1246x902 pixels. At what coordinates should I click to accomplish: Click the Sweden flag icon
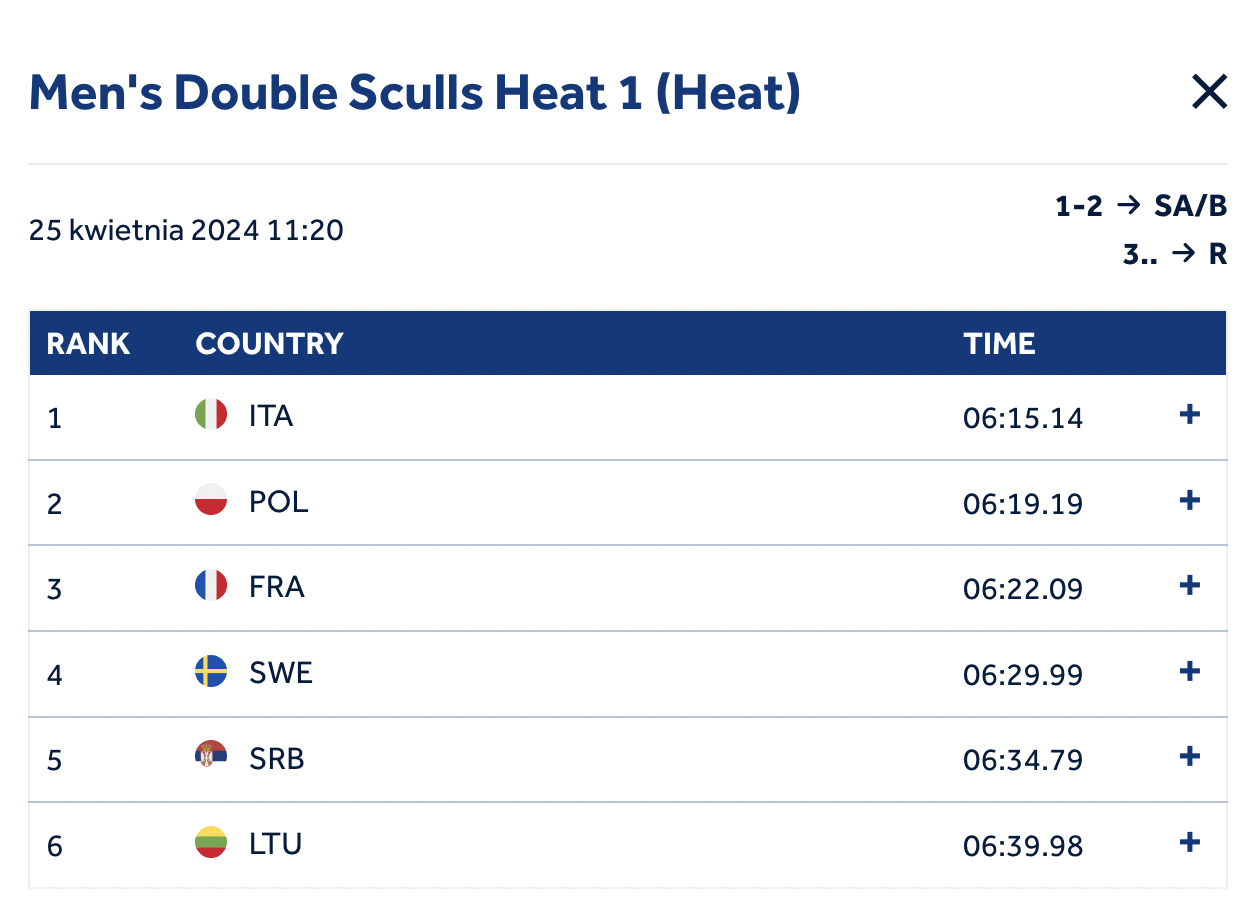211,671
